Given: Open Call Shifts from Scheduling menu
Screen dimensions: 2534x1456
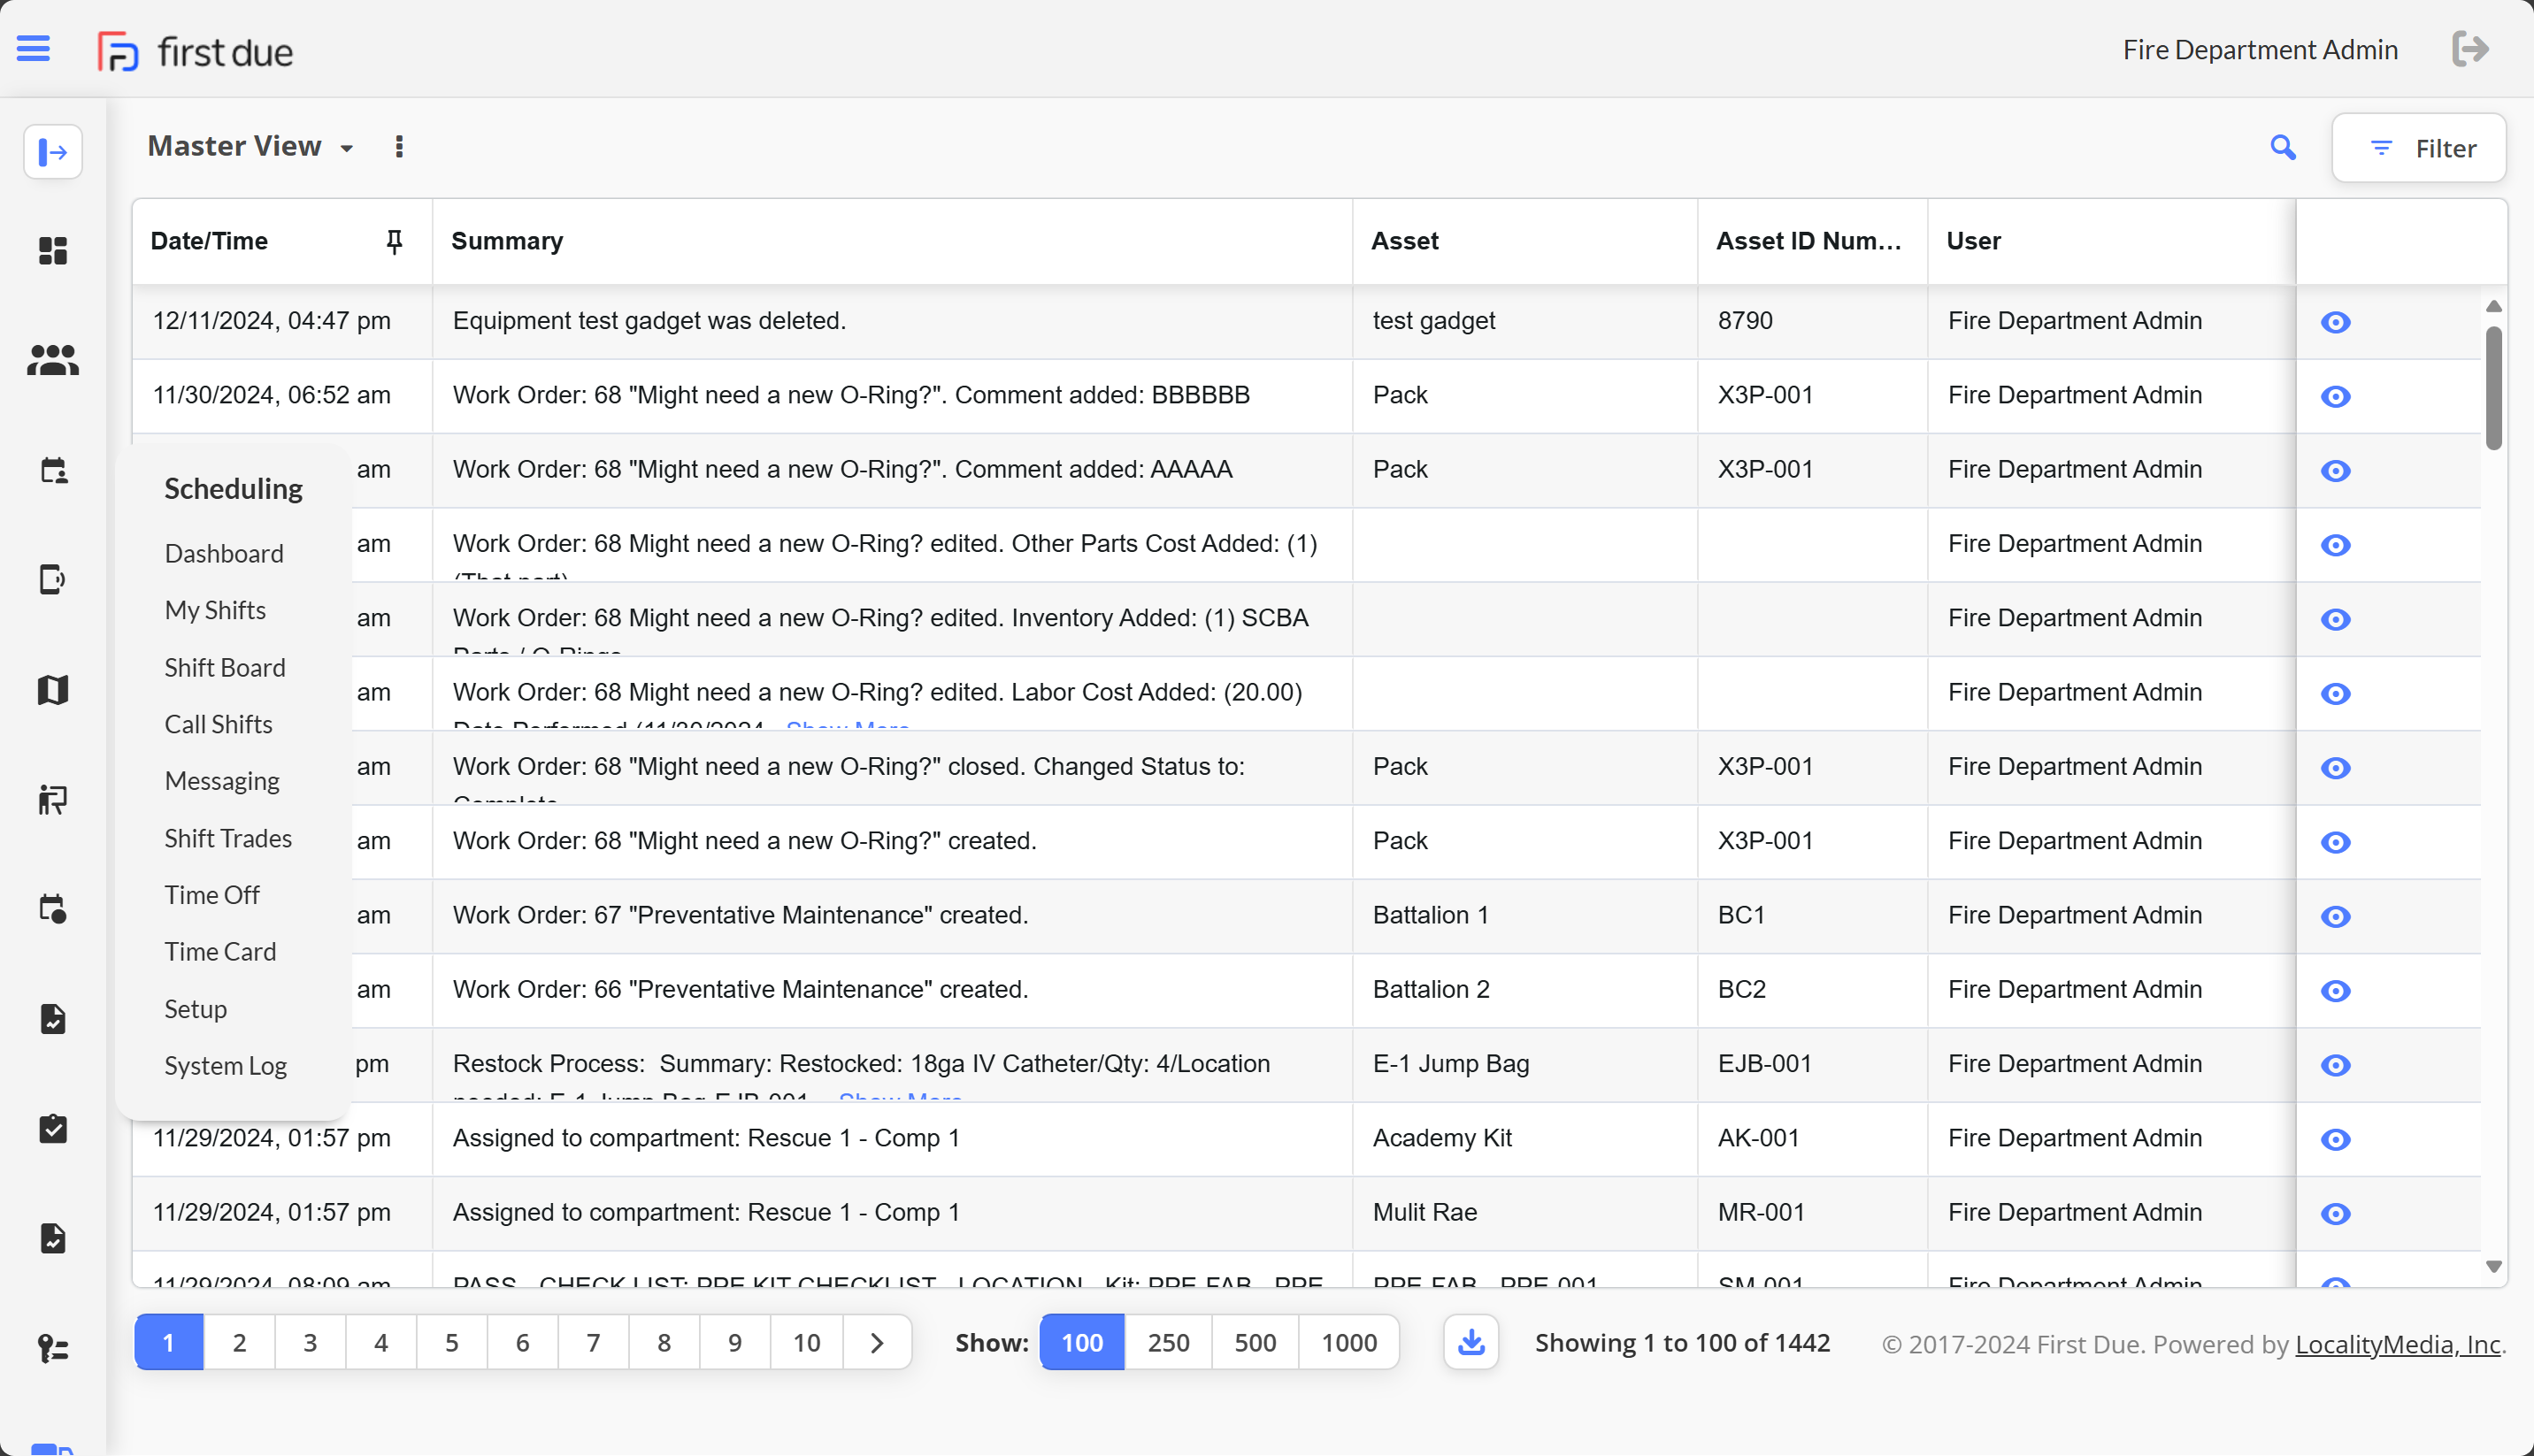Looking at the screenshot, I should (x=218, y=724).
